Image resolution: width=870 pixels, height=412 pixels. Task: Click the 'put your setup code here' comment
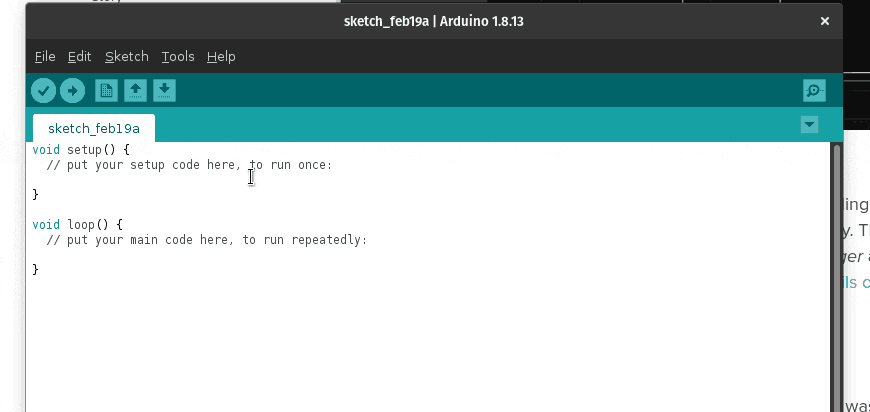coord(189,165)
